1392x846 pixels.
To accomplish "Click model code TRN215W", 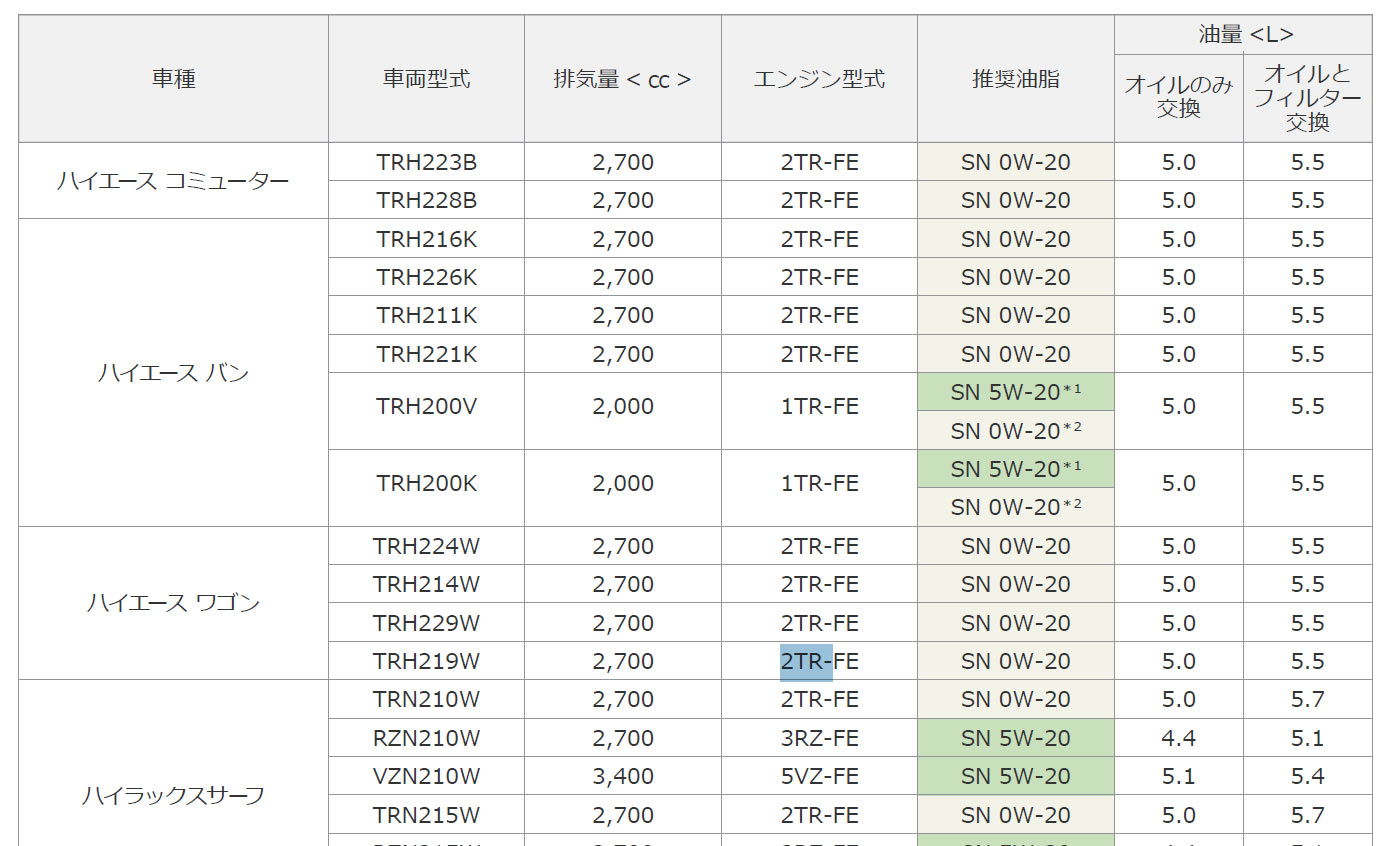I will (426, 815).
